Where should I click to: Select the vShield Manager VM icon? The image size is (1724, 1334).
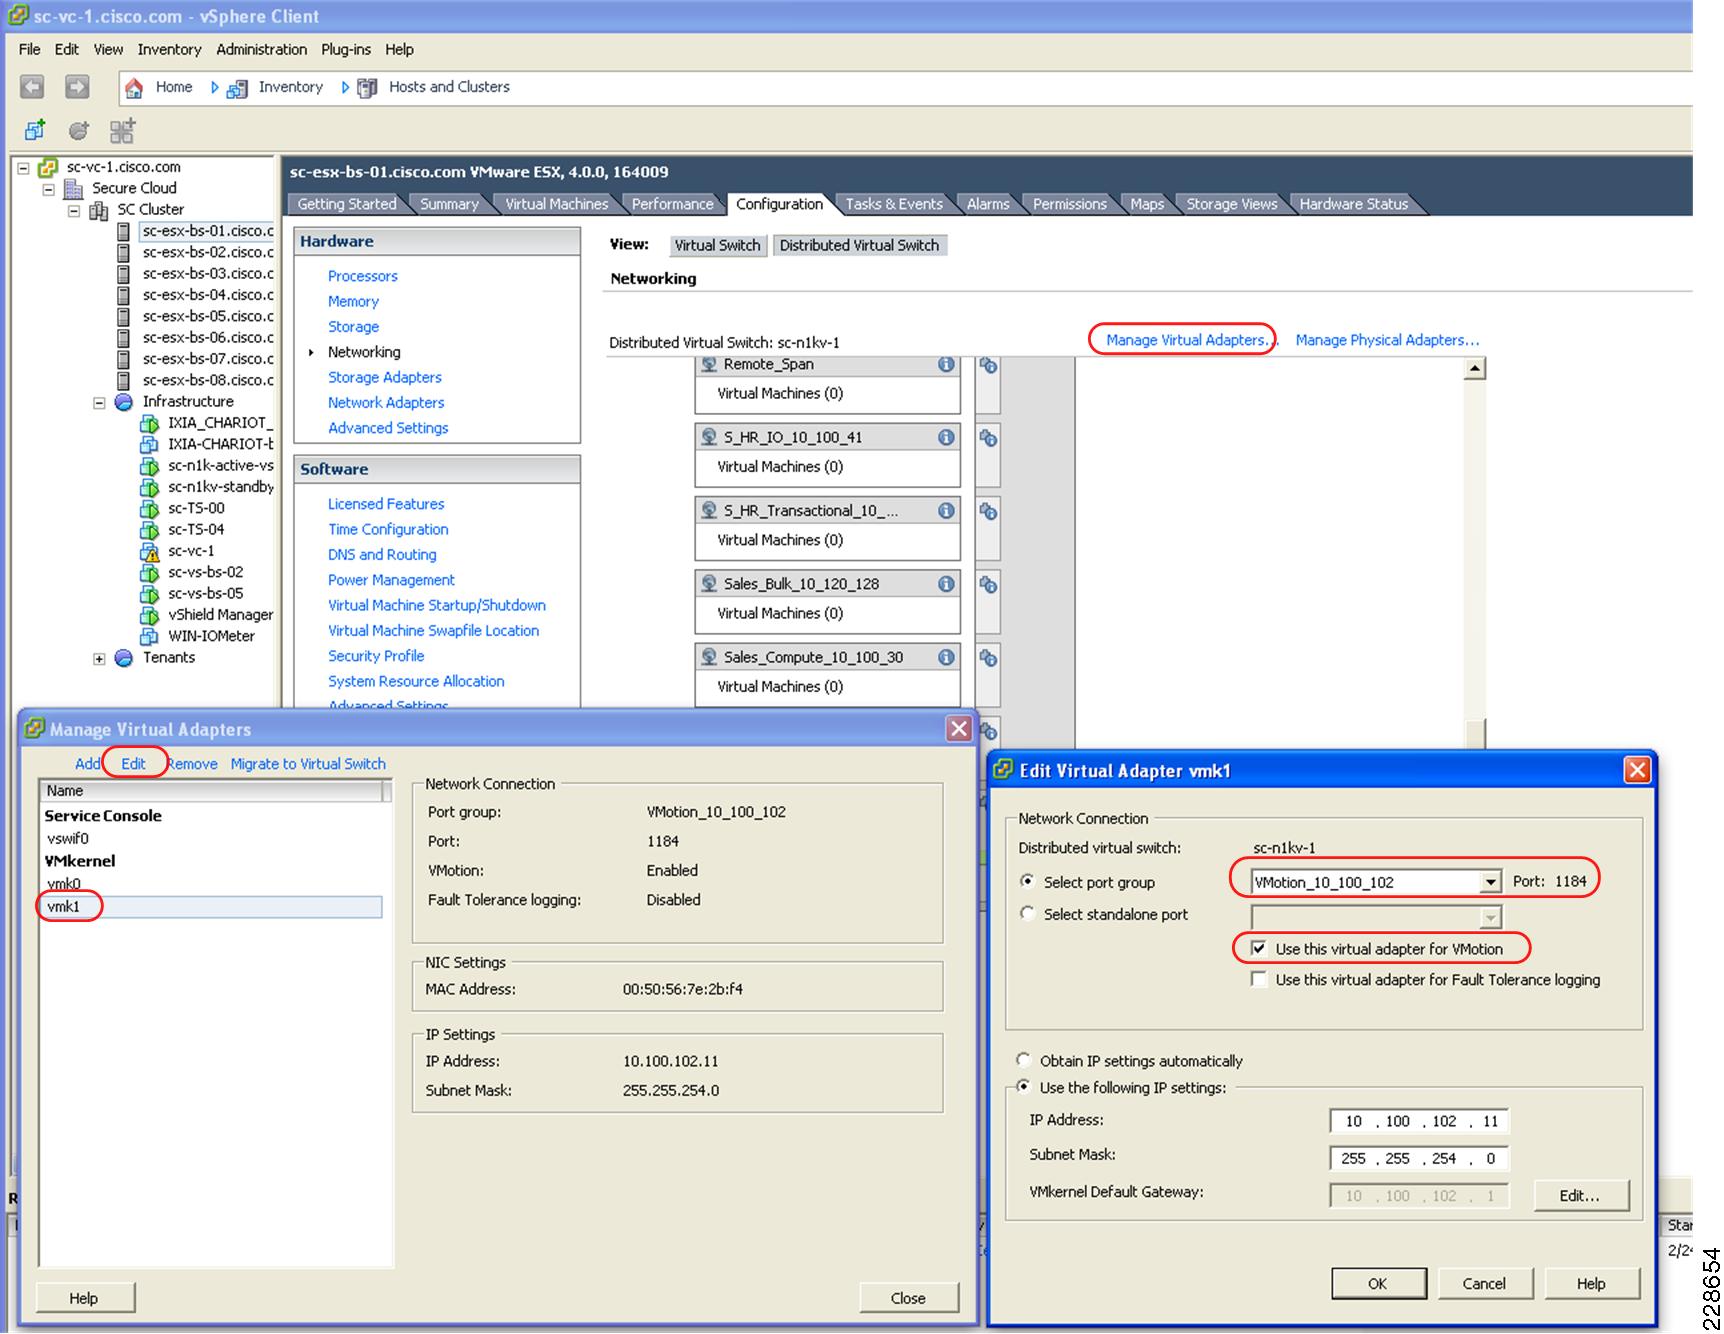pos(149,615)
